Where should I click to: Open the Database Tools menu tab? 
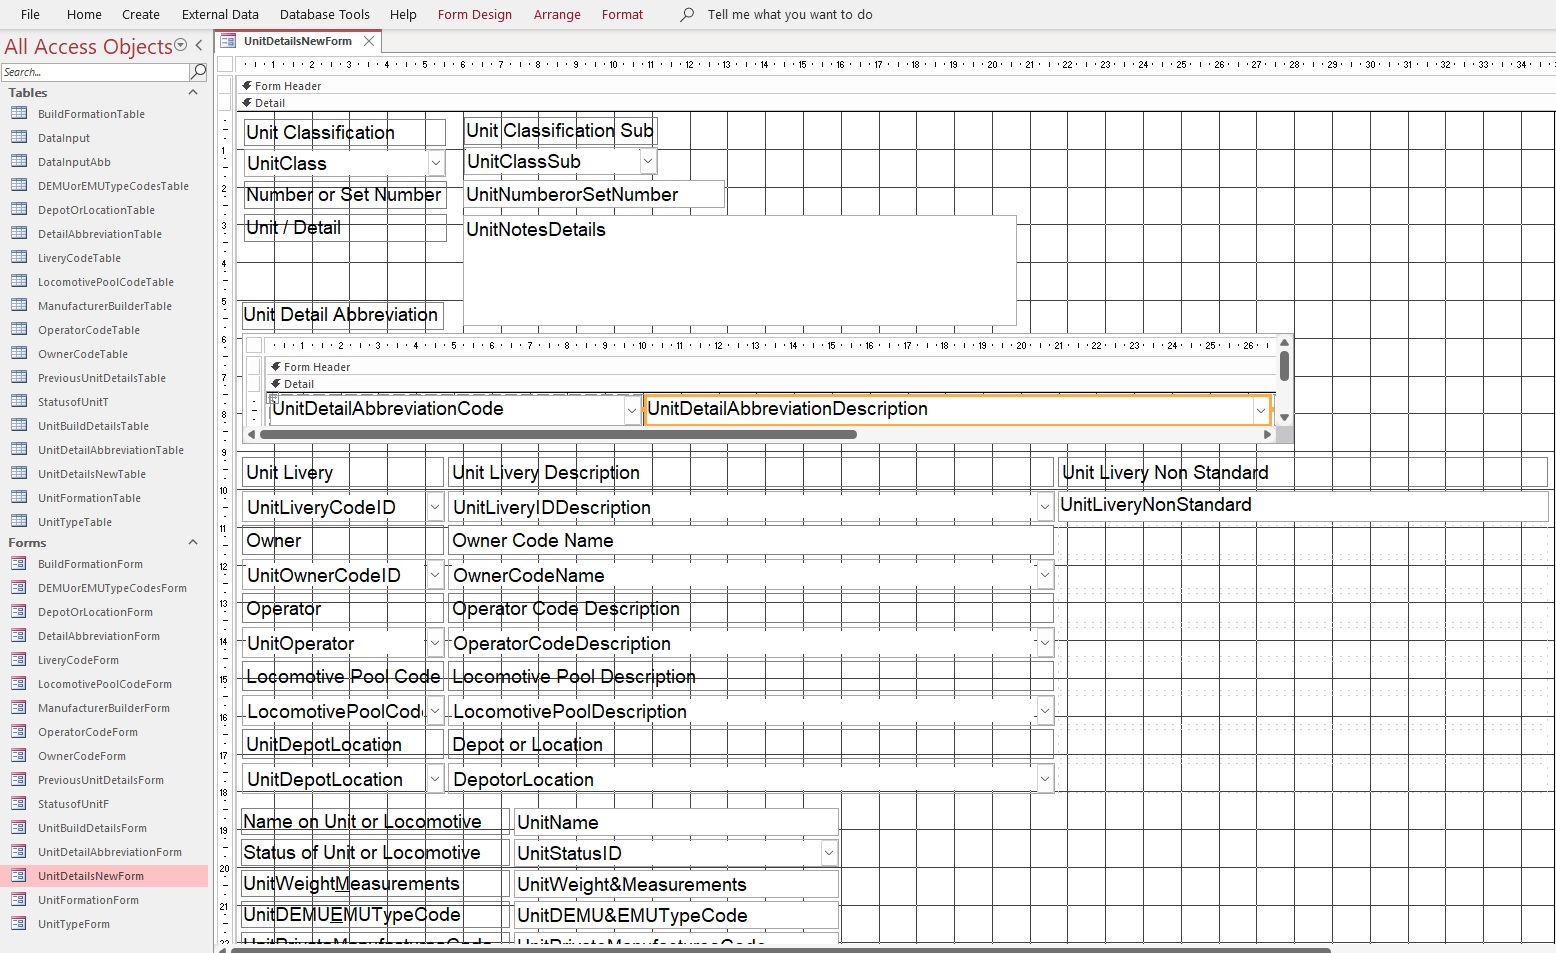point(324,15)
